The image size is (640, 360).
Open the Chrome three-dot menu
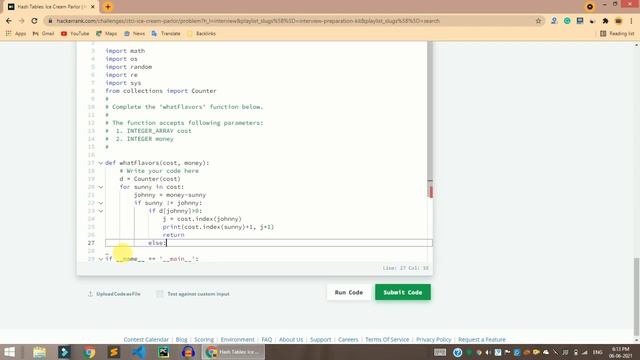(631, 21)
